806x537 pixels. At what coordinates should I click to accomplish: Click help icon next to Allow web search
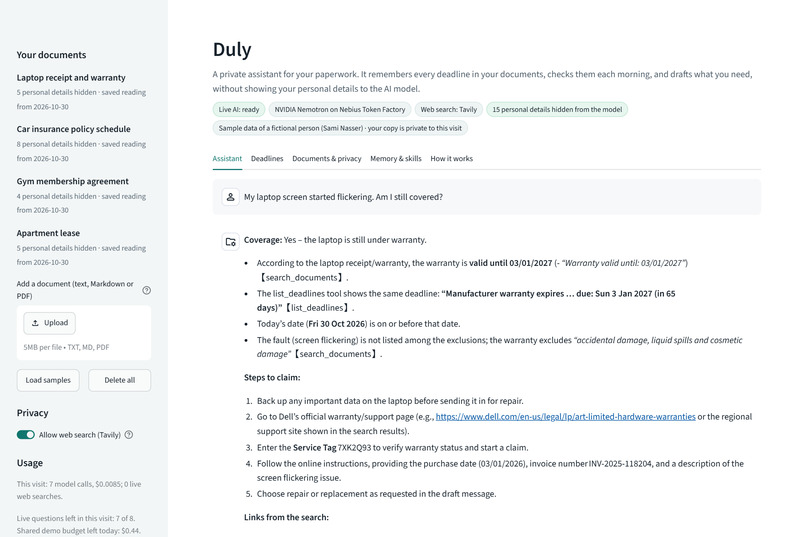[129, 435]
